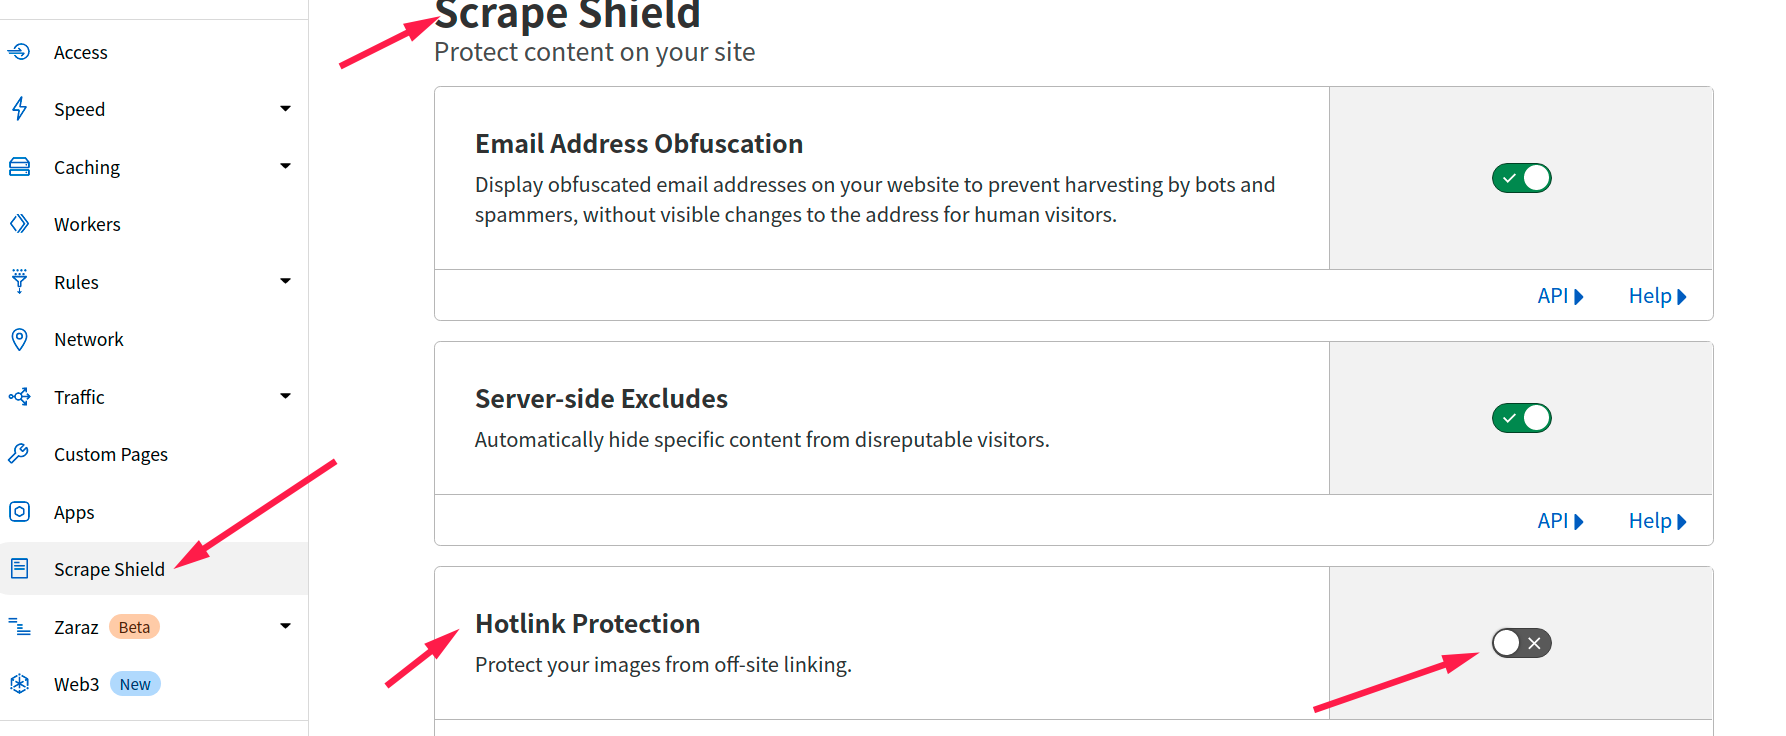Image resolution: width=1786 pixels, height=736 pixels.
Task: Expand the Traffic submenu arrow
Action: pos(285,396)
